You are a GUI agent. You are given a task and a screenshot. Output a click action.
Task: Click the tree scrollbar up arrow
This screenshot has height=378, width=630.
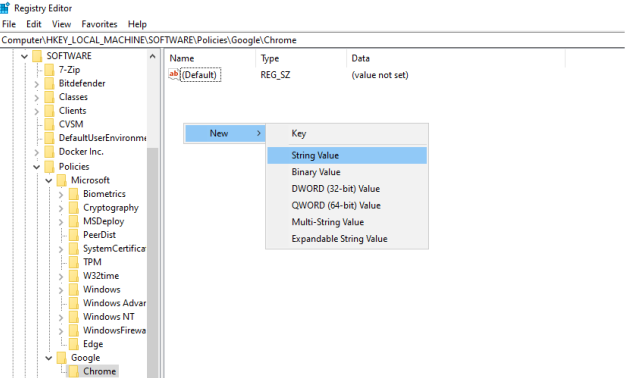point(152,56)
